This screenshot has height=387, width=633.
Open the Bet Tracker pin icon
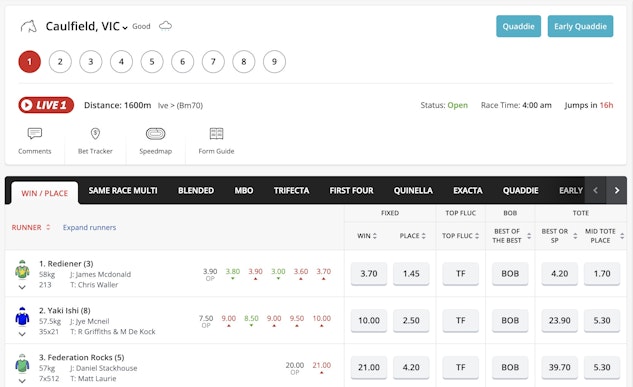coord(95,134)
